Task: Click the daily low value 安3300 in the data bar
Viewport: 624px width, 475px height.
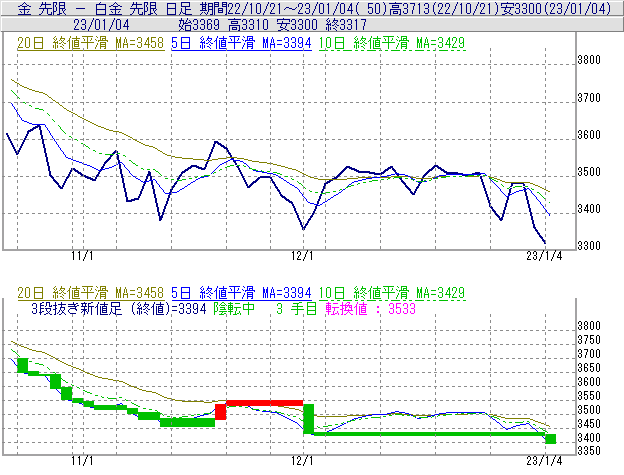Action: 297,25
